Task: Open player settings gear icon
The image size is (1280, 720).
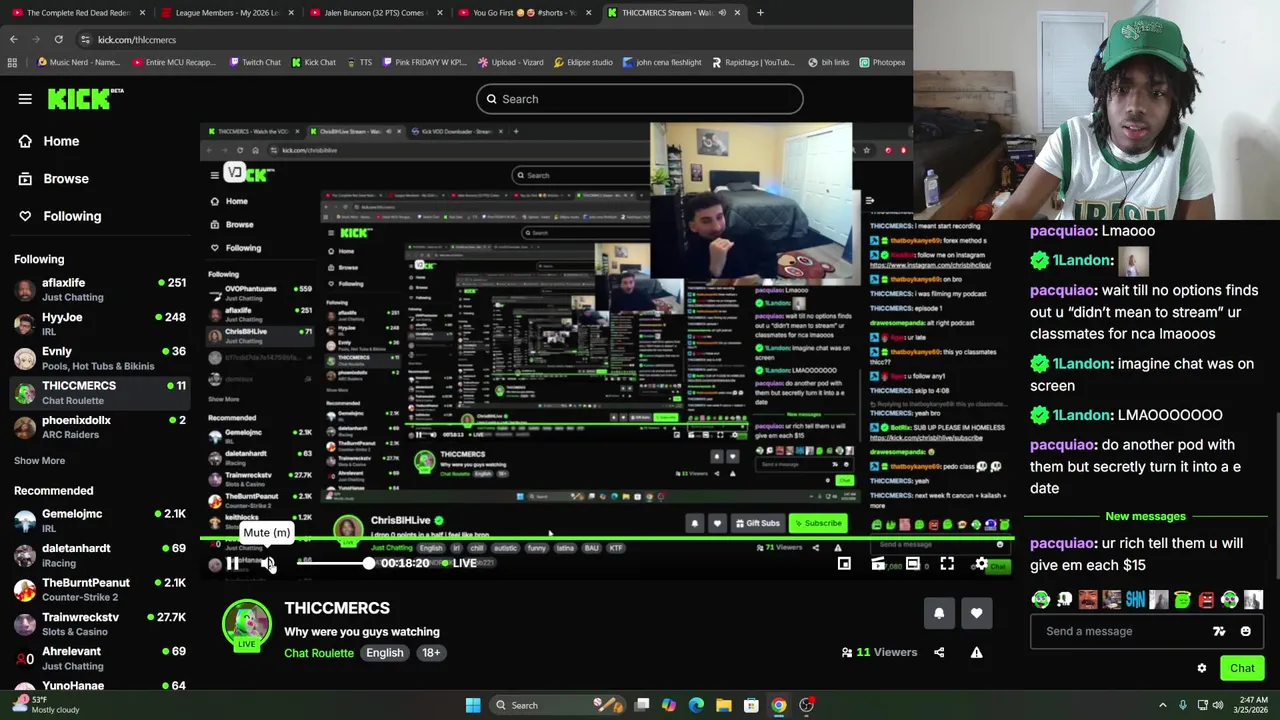Action: click(x=981, y=564)
